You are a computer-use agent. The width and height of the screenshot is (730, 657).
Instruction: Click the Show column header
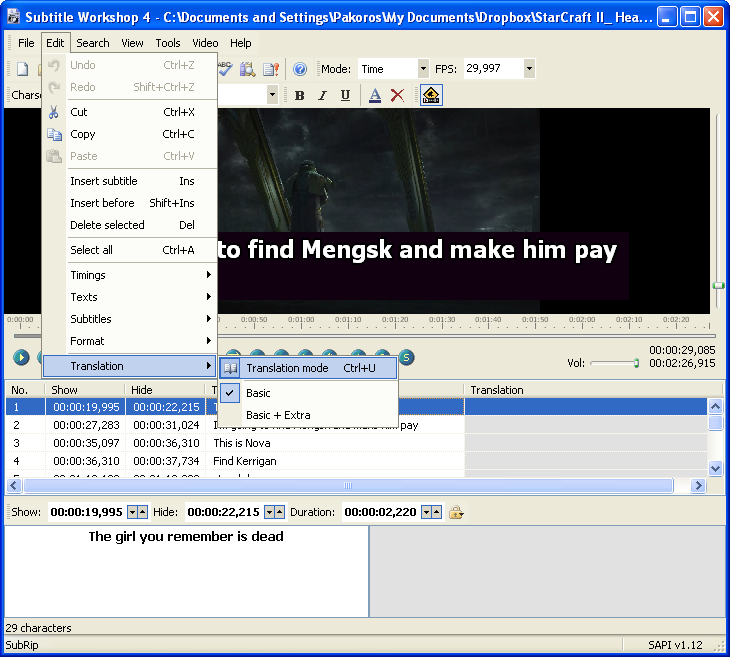[85, 390]
